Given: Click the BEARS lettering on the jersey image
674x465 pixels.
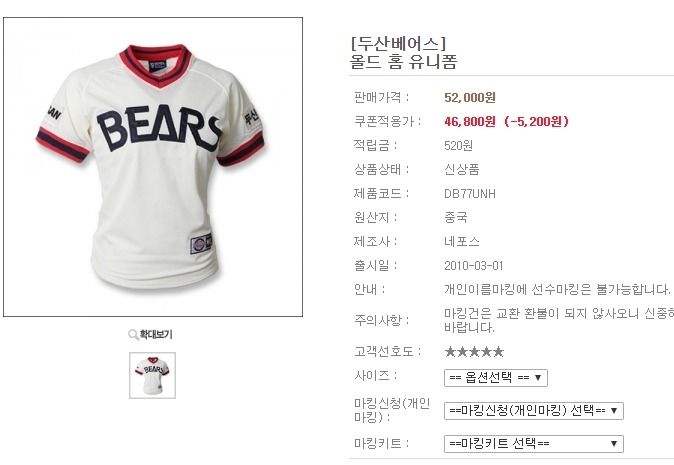Looking at the screenshot, I should 158,128.
